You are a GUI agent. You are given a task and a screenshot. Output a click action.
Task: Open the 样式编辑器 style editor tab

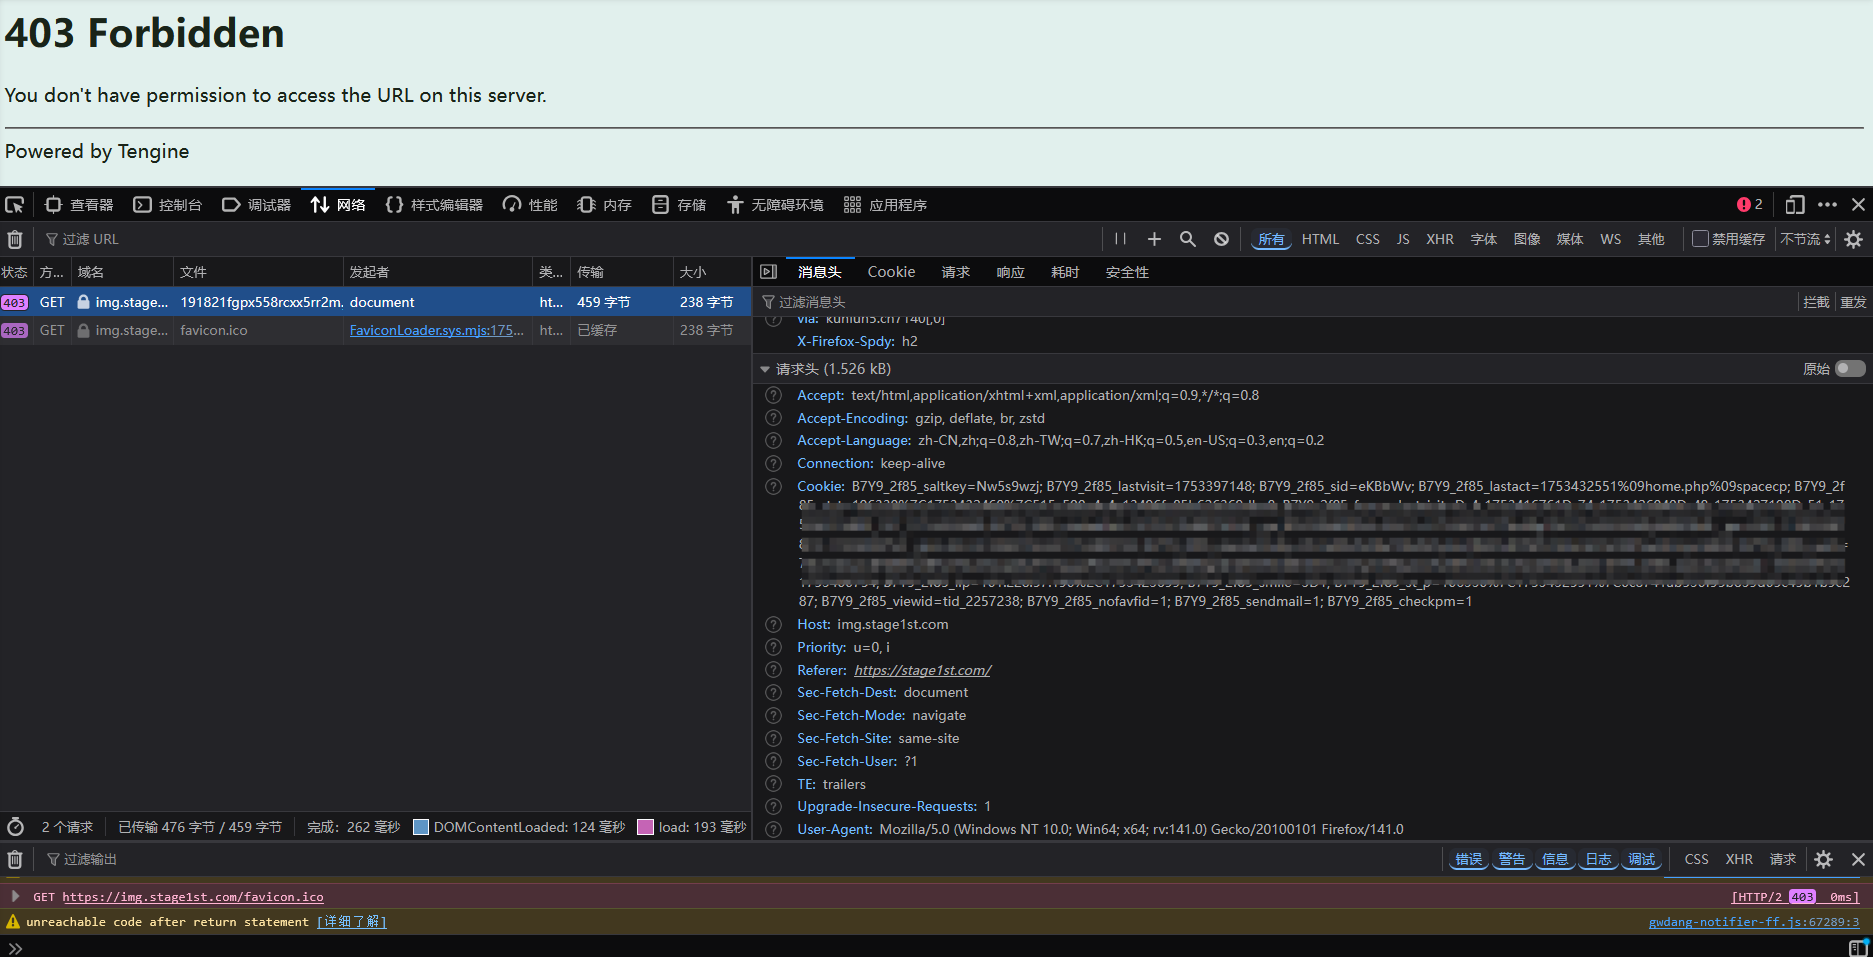434,205
